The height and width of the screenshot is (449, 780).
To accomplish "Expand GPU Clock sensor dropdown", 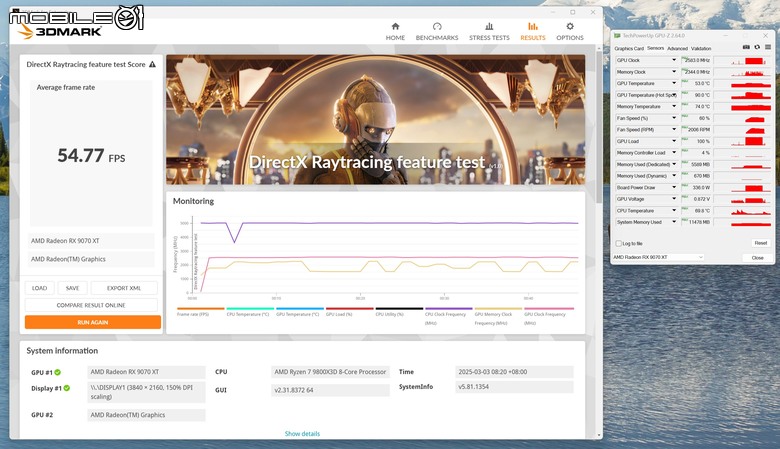I will pyautogui.click(x=674, y=60).
